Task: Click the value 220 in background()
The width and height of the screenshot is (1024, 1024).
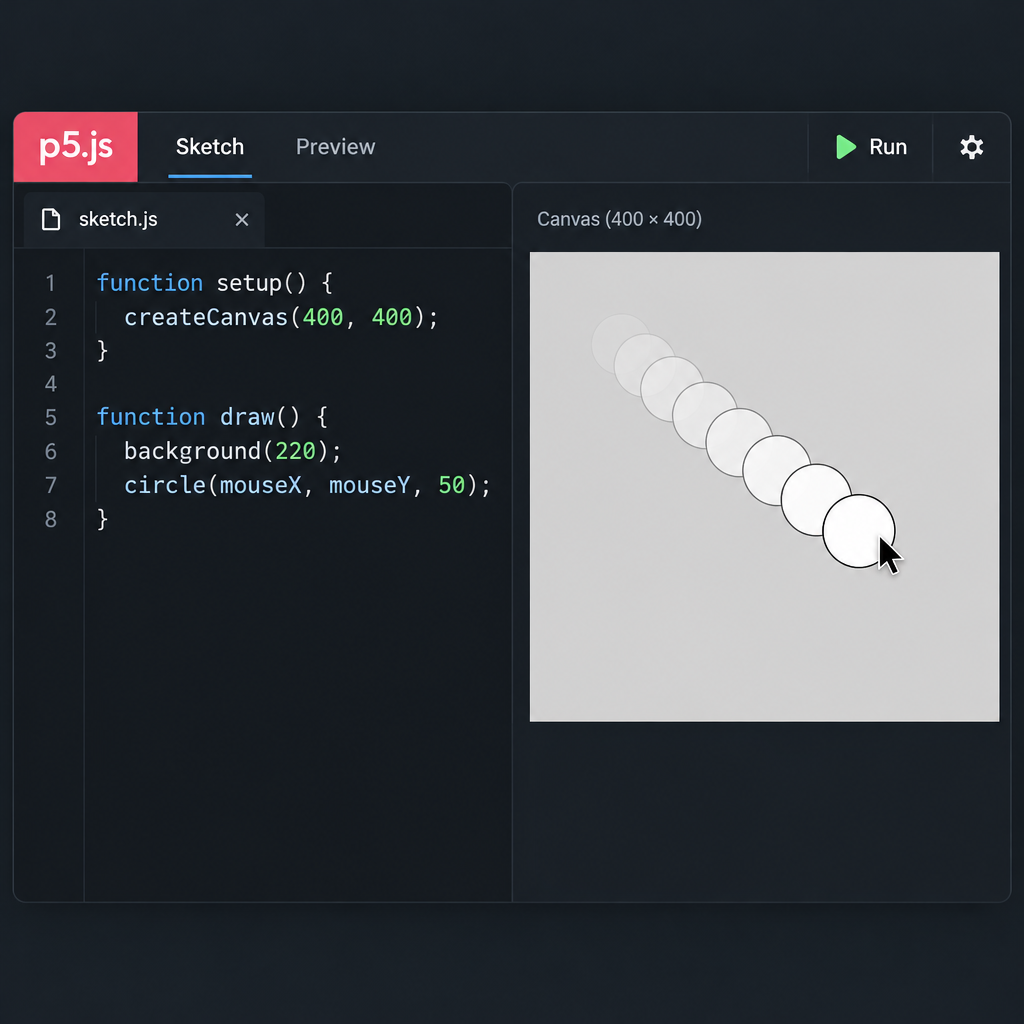Action: [x=295, y=451]
